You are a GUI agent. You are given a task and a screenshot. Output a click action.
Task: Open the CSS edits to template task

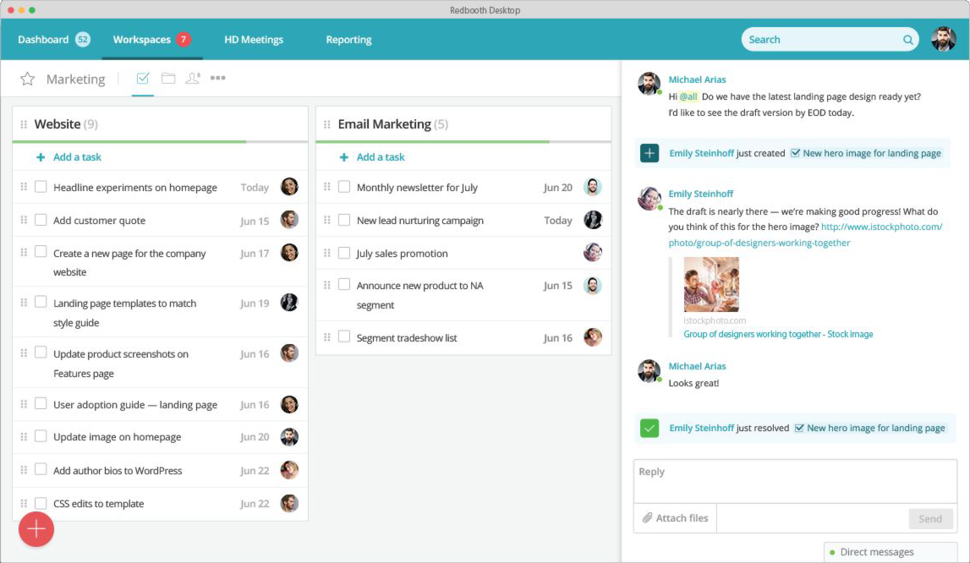[98, 504]
